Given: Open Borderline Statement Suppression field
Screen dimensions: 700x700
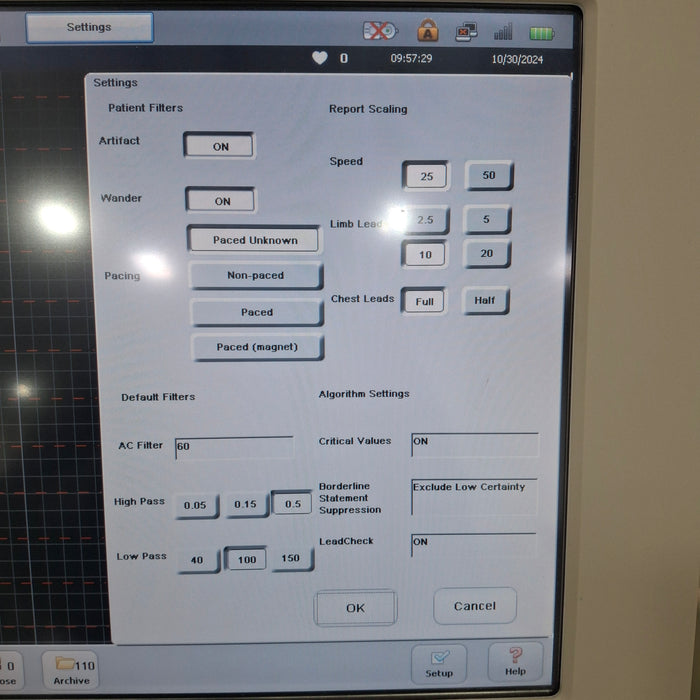Looking at the screenshot, I should pos(474,497).
